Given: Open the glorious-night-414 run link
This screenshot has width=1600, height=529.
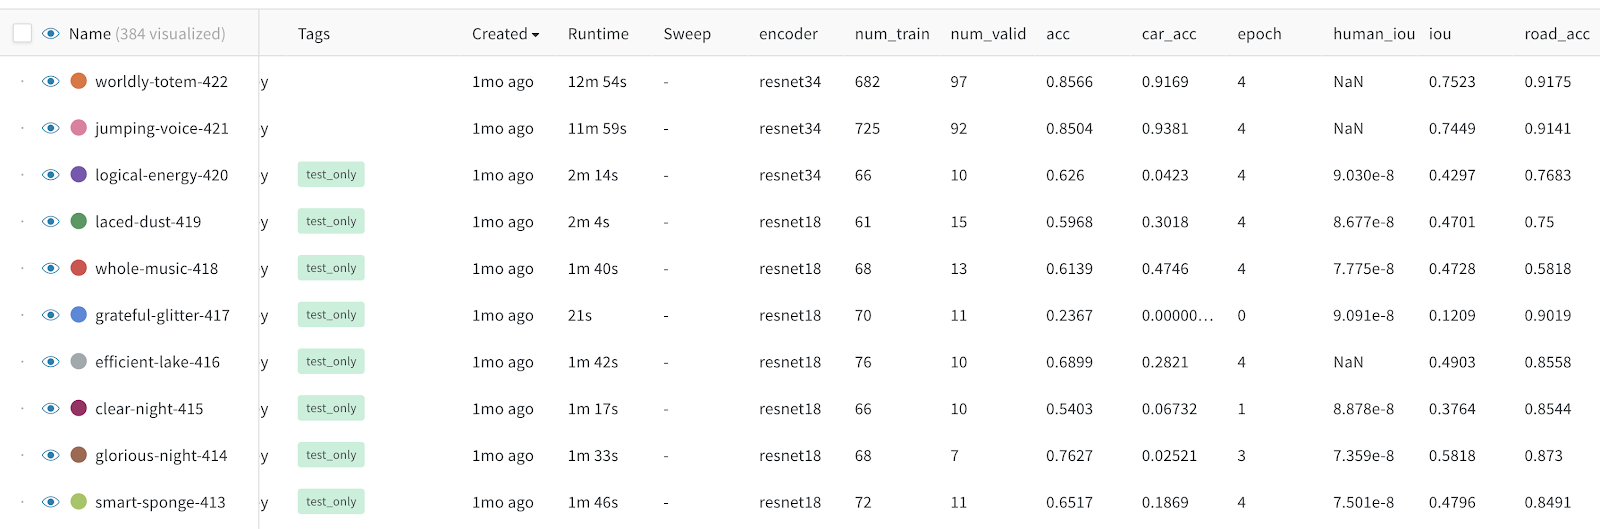Looking at the screenshot, I should [x=161, y=455].
